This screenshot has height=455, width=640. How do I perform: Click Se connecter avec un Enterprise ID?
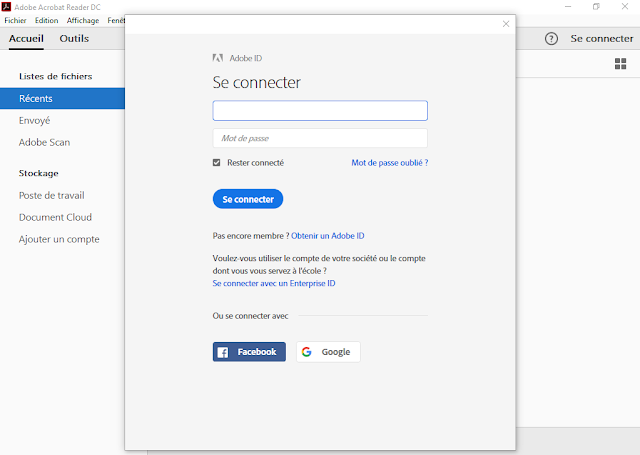coord(274,283)
